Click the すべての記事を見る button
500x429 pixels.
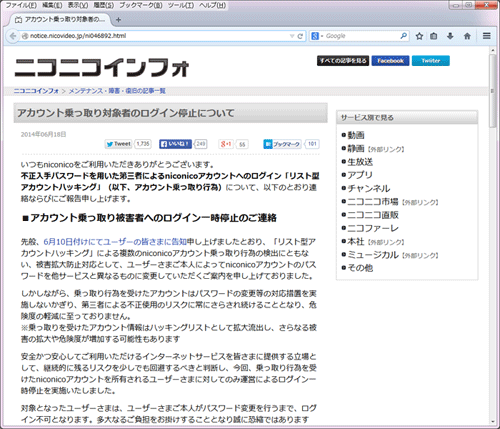coord(343,61)
